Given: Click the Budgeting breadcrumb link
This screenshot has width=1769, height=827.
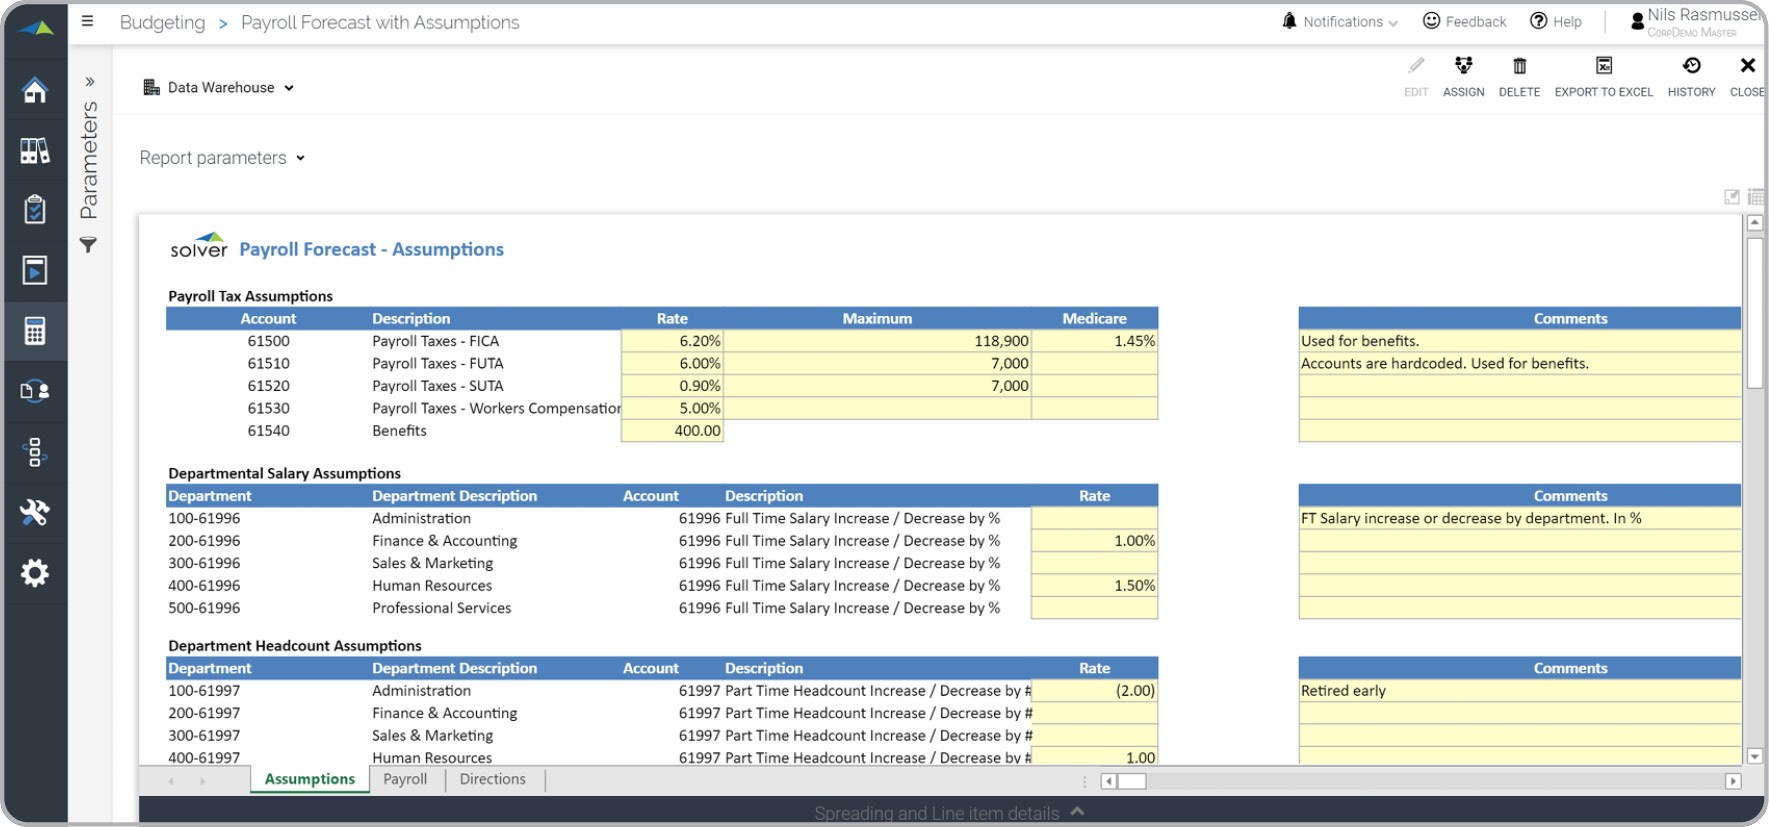Looking at the screenshot, I should coord(162,23).
